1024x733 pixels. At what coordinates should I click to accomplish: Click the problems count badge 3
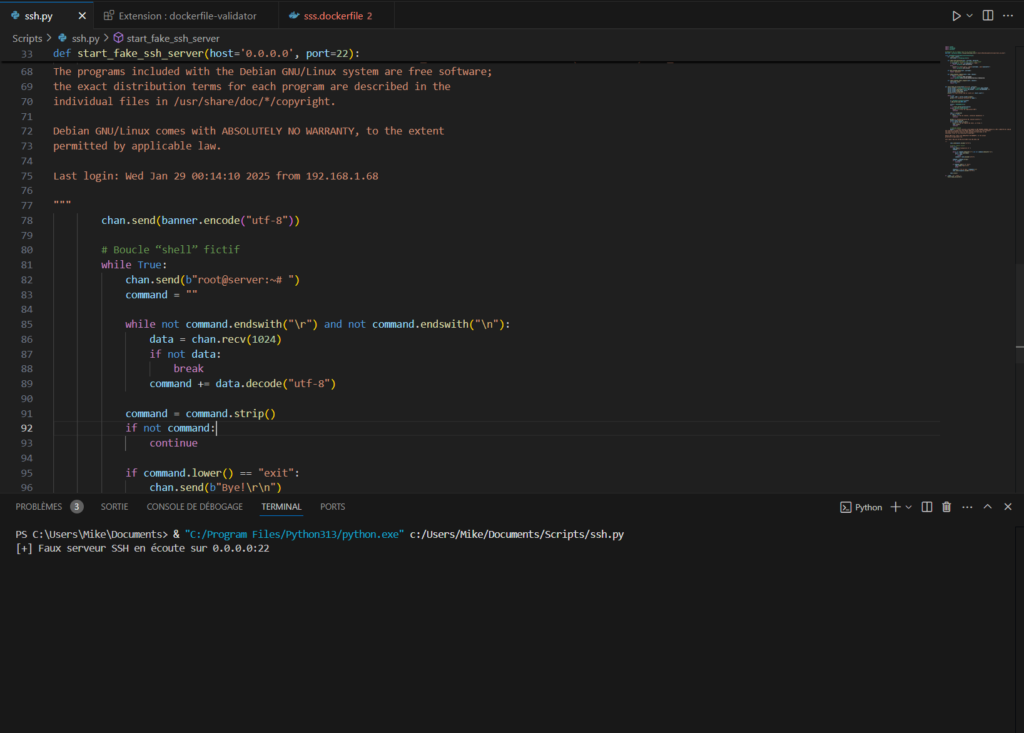click(x=76, y=507)
